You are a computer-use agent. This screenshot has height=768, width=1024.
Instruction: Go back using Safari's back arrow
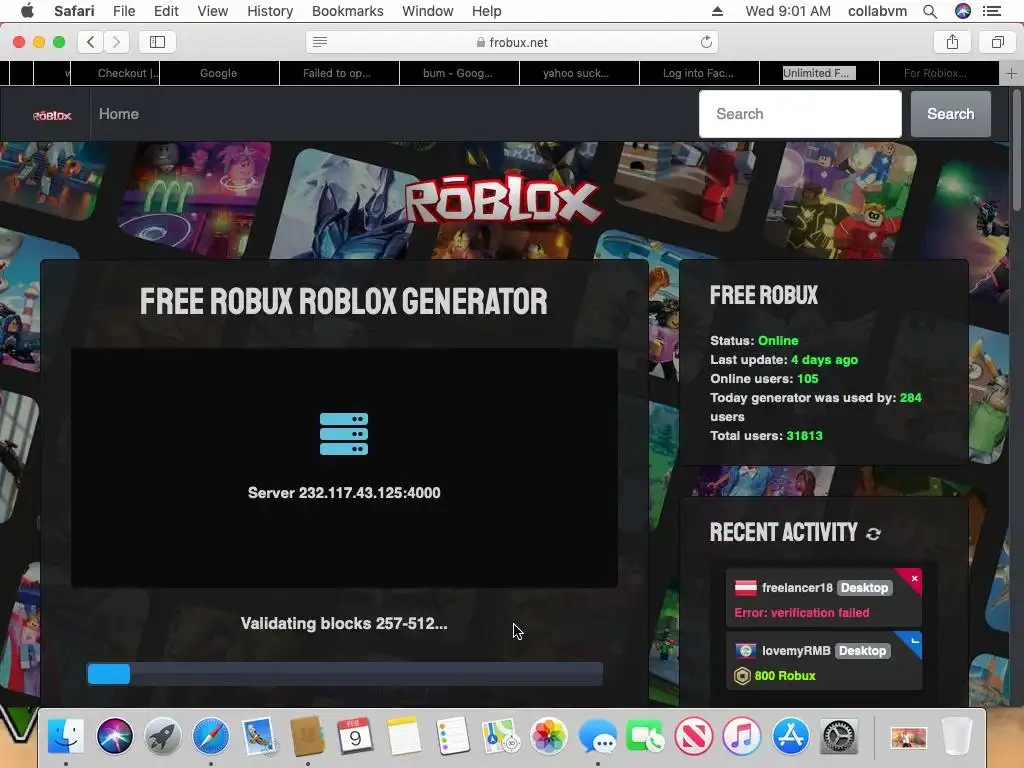tap(91, 42)
